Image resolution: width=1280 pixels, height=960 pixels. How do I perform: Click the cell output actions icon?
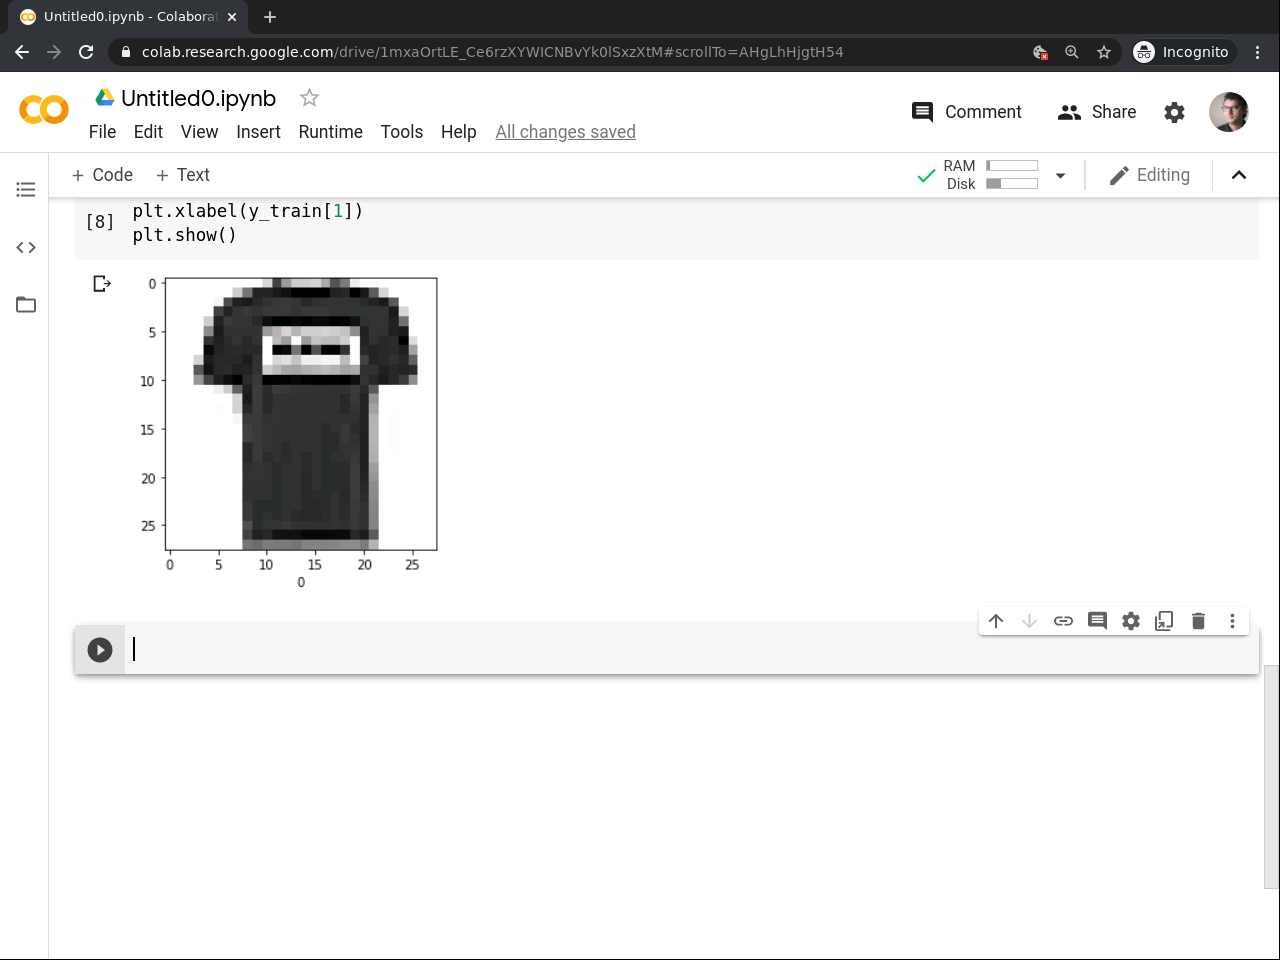(x=102, y=284)
